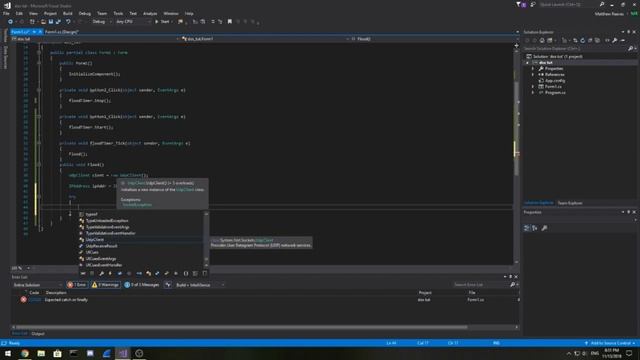The width and height of the screenshot is (640, 360).
Task: Click the Windows Start button
Action: [8, 353]
